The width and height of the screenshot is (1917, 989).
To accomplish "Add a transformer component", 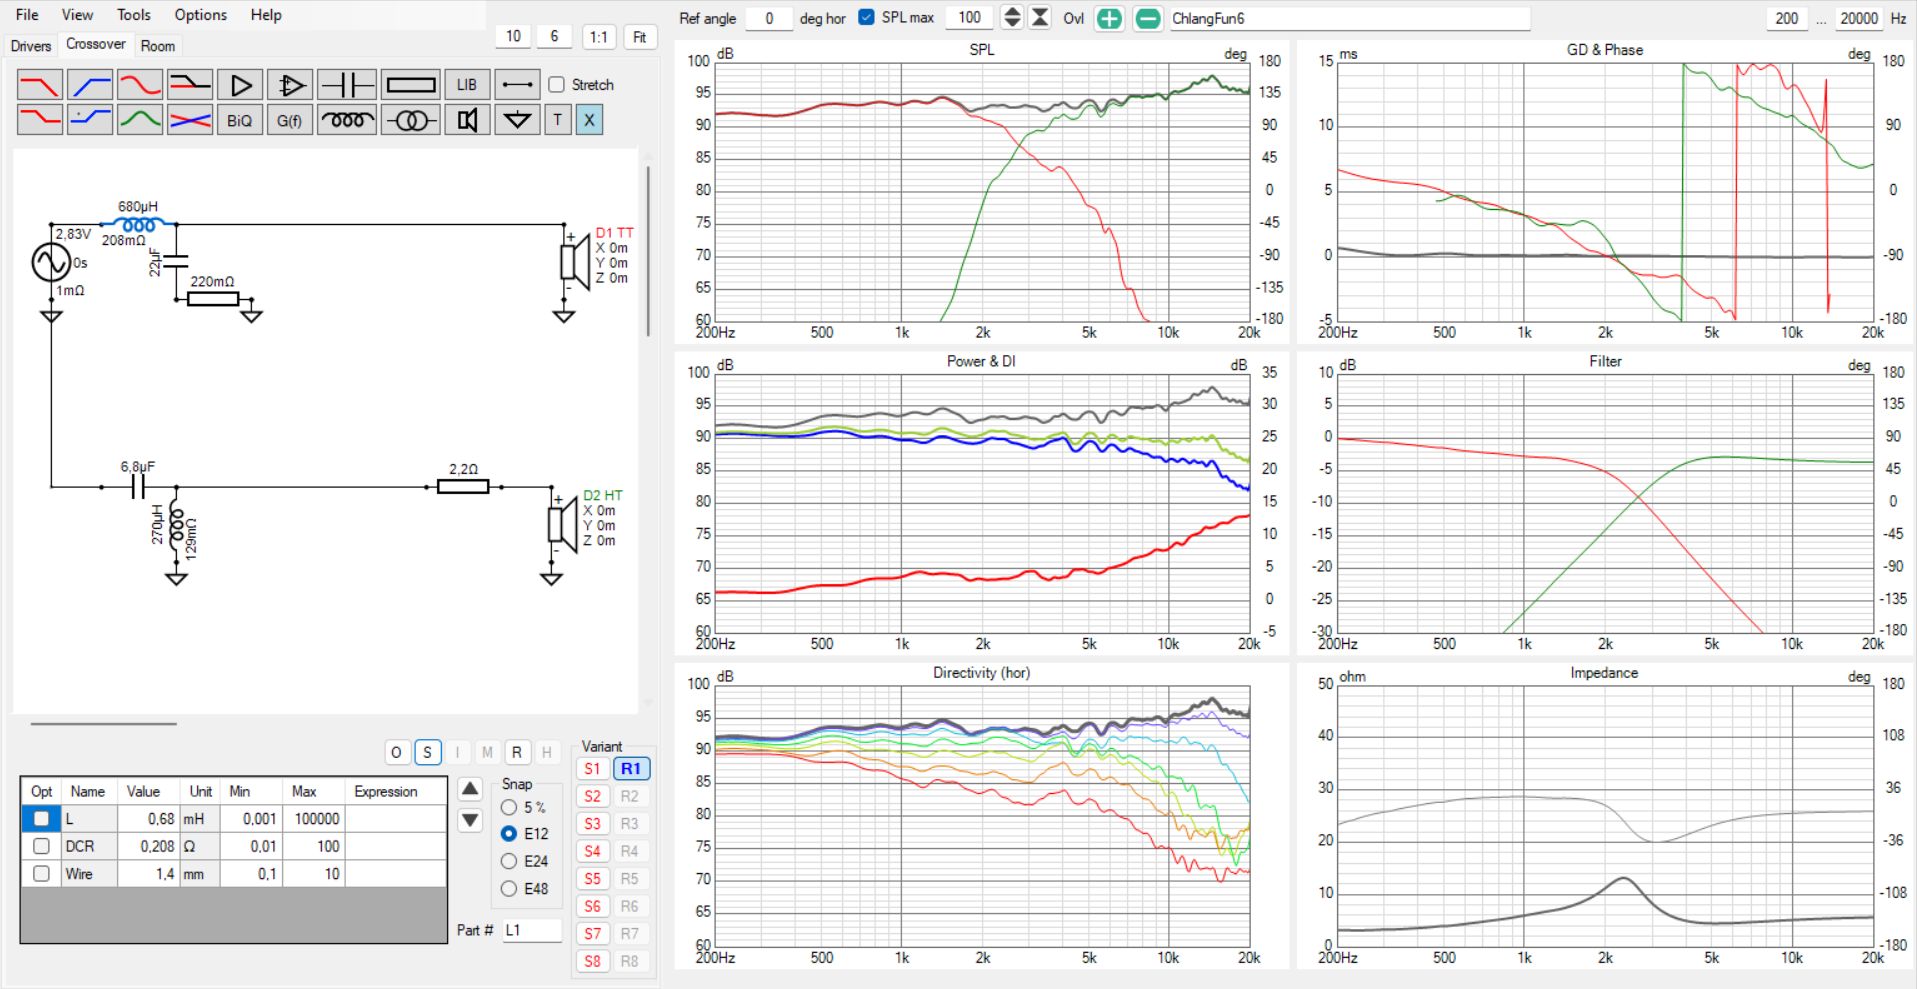I will pos(410,120).
